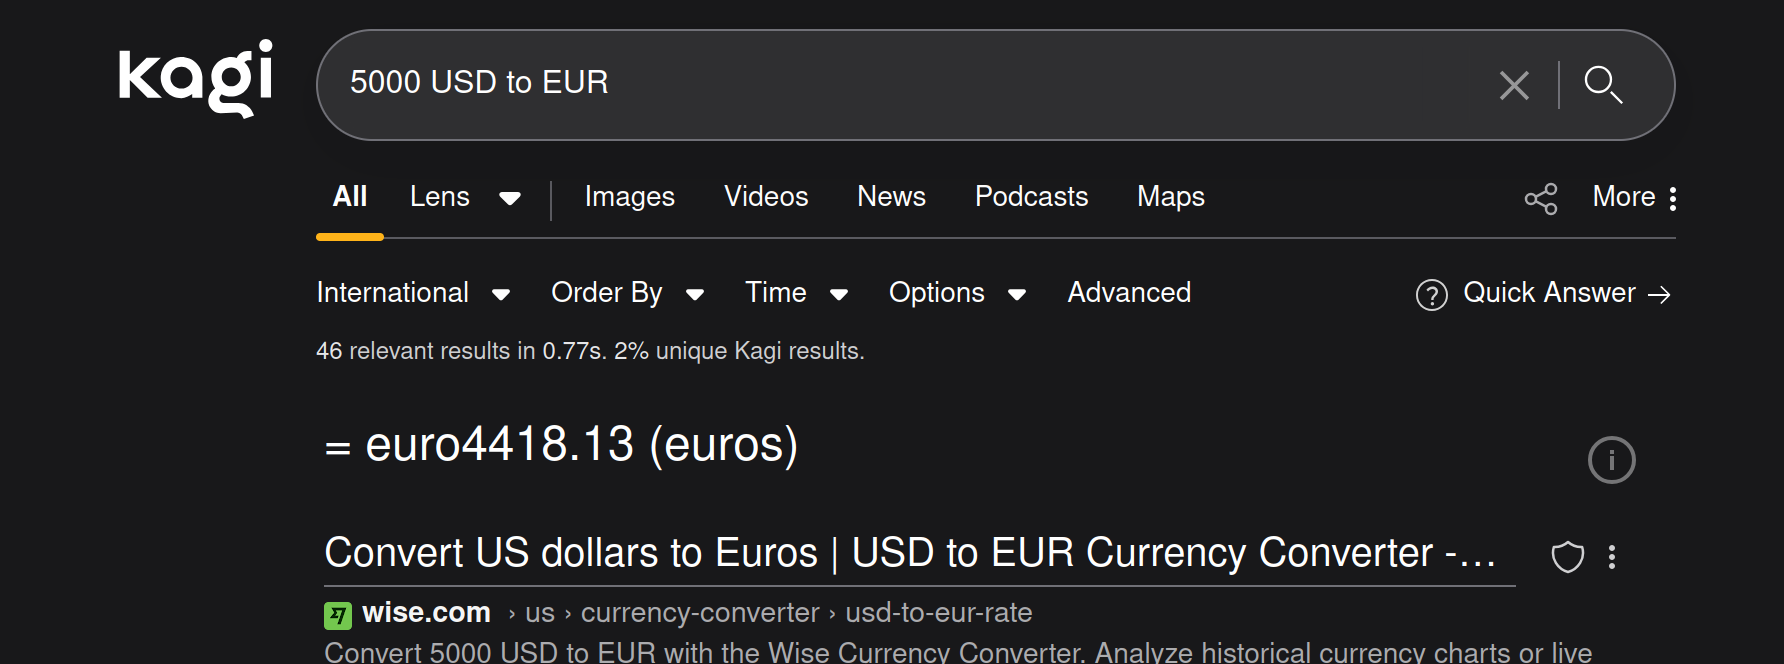Image resolution: width=1784 pixels, height=664 pixels.
Task: Switch to the News tab
Action: [x=891, y=197]
